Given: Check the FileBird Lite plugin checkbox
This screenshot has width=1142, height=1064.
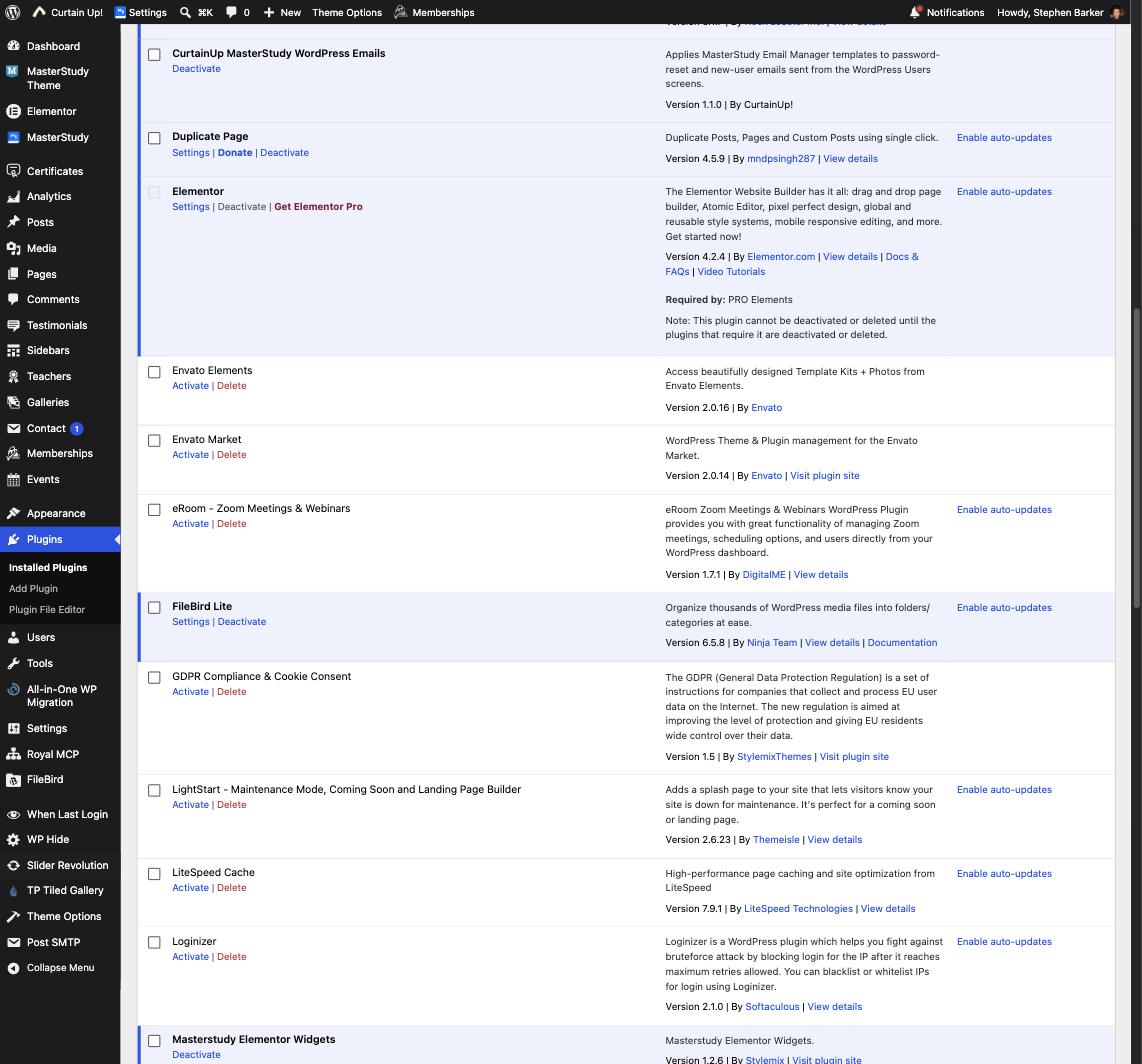Looking at the screenshot, I should click(x=154, y=607).
